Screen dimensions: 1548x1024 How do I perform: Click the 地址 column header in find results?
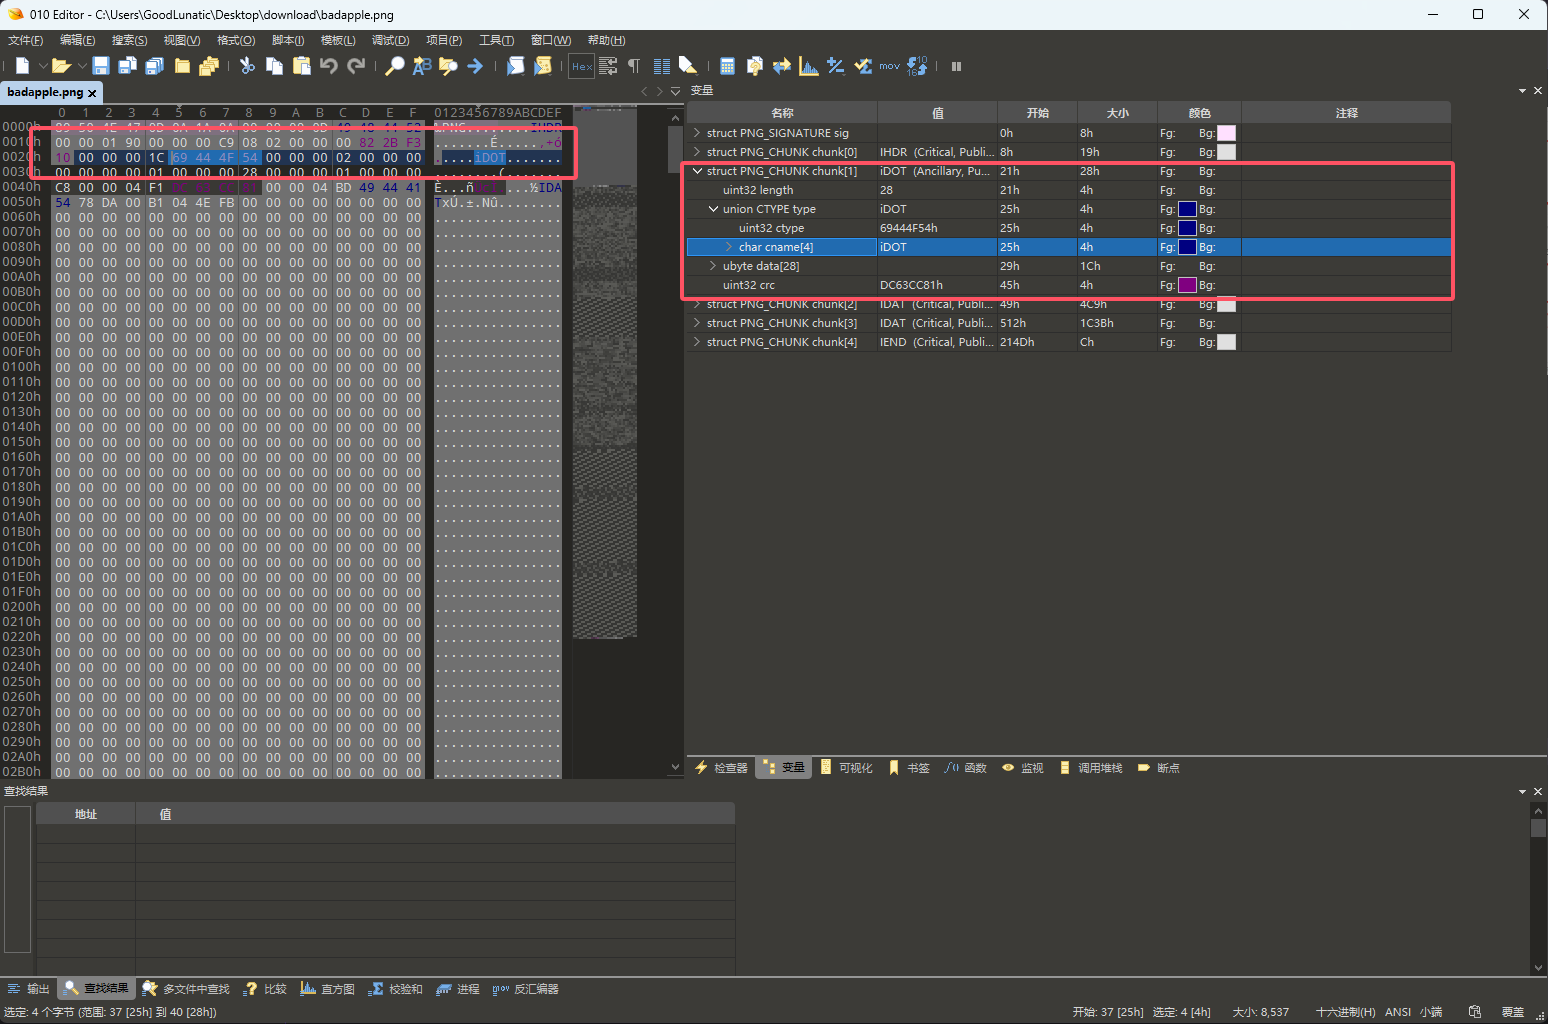[x=86, y=814]
